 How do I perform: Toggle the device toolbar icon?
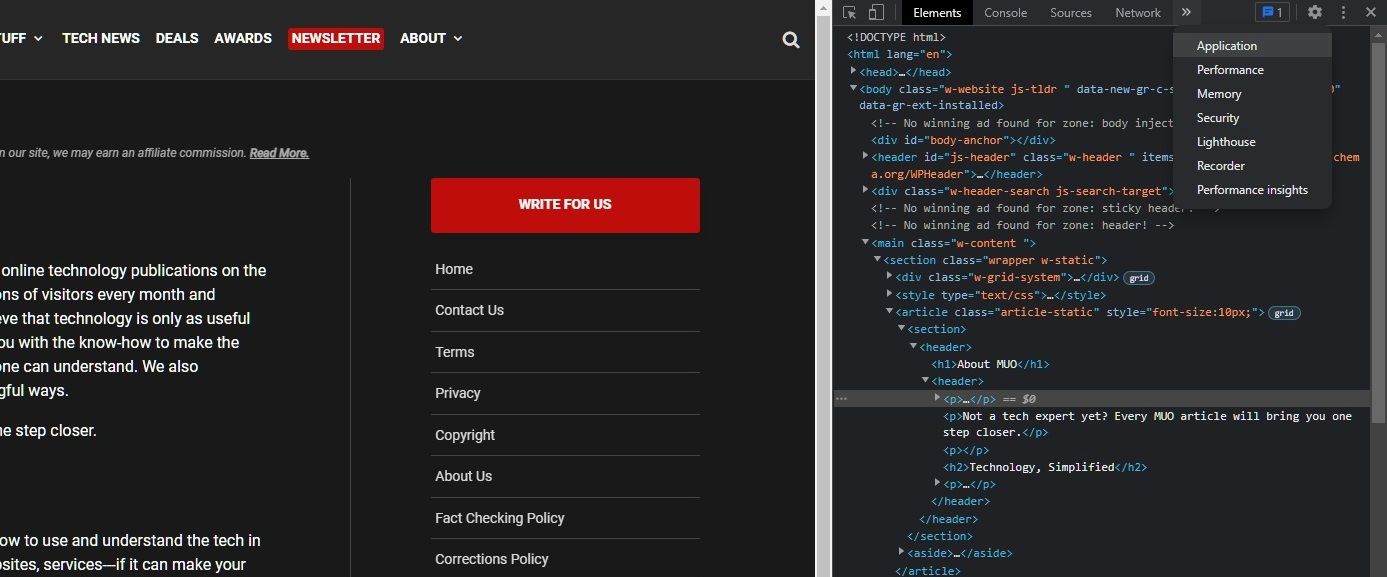[x=875, y=13]
